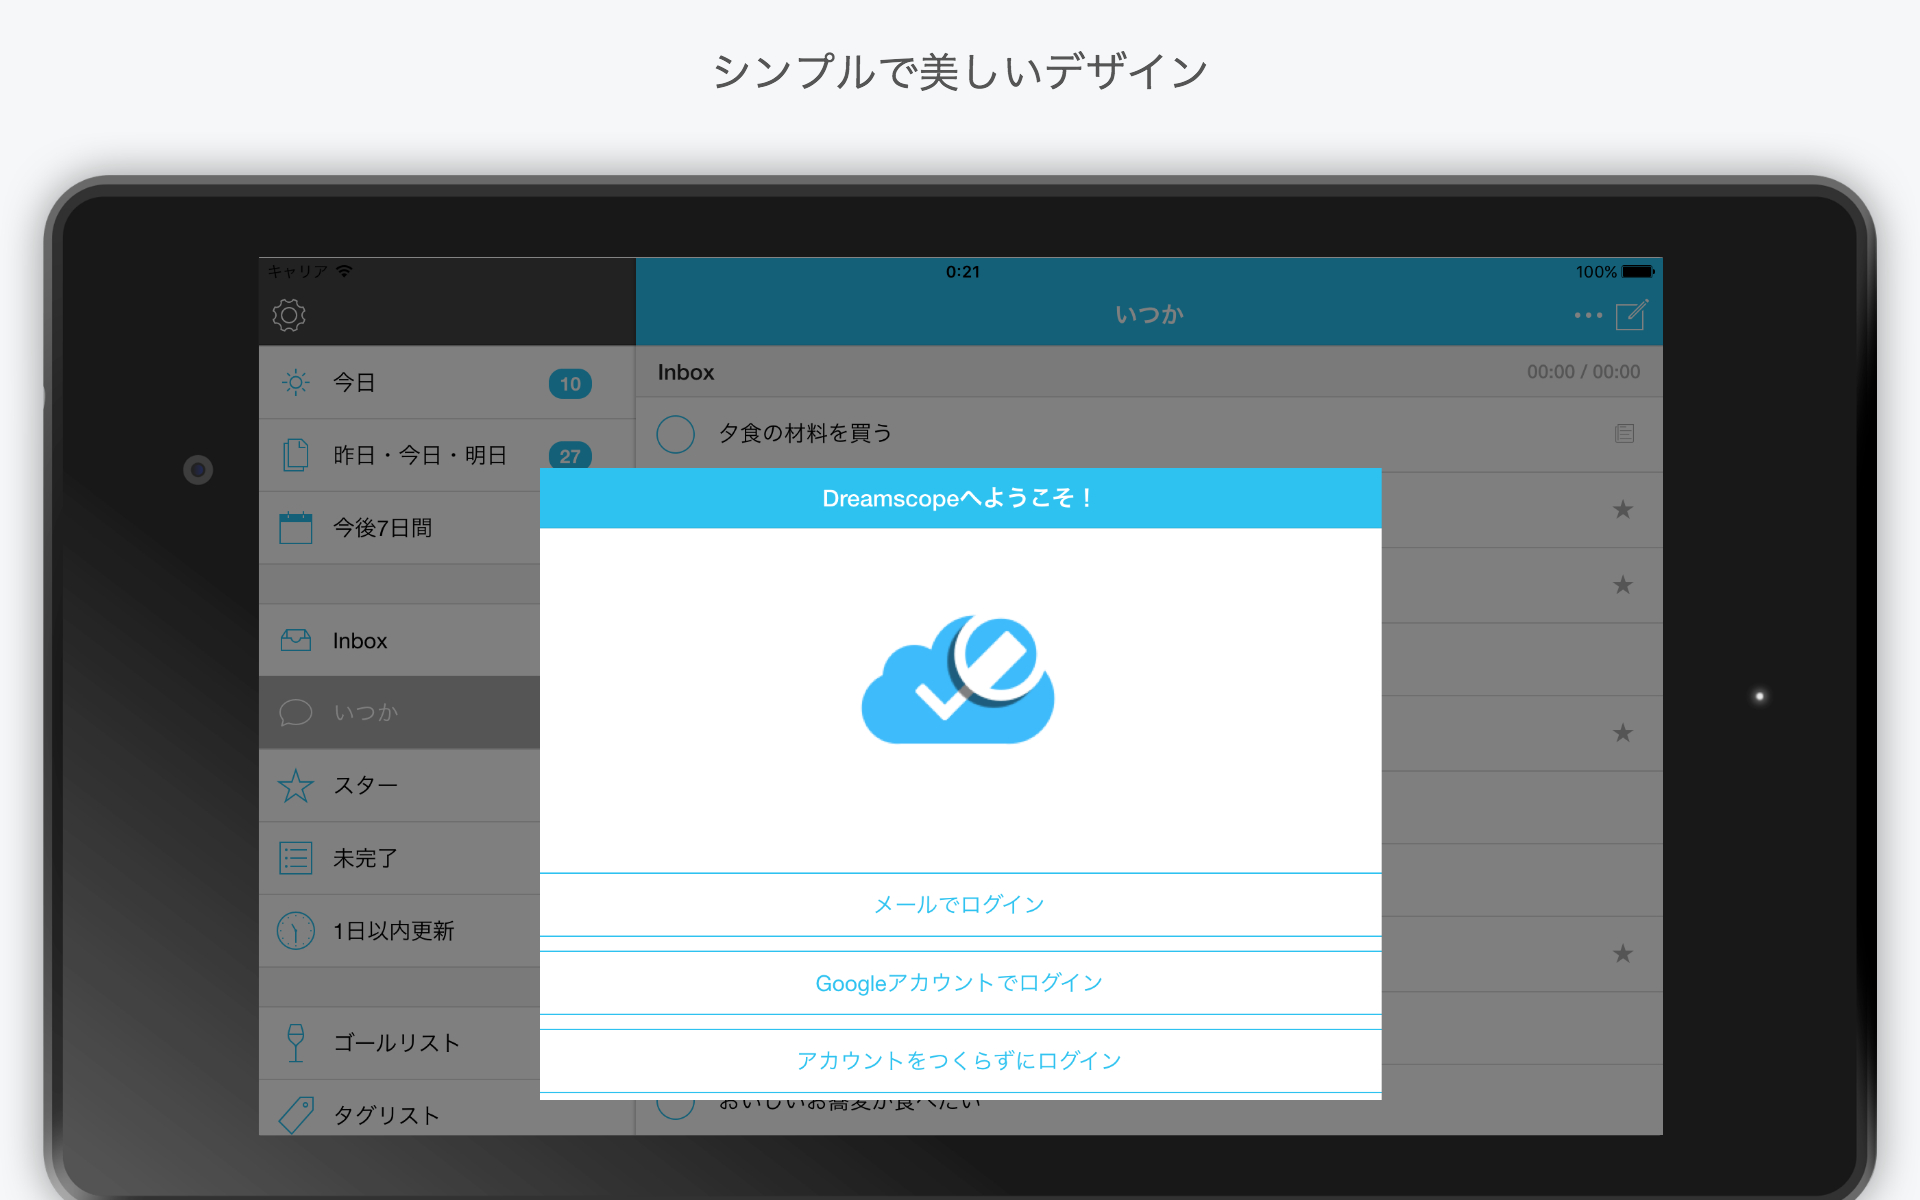The height and width of the screenshot is (1200, 1920).
Task: Open 1日以内更新 in the sidebar
Action: 400,931
